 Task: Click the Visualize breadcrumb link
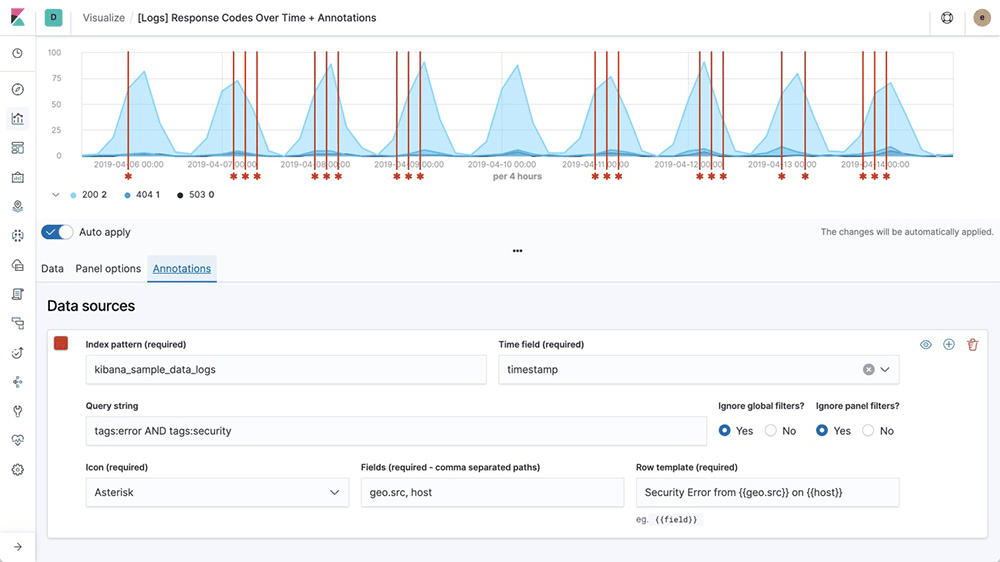103,18
